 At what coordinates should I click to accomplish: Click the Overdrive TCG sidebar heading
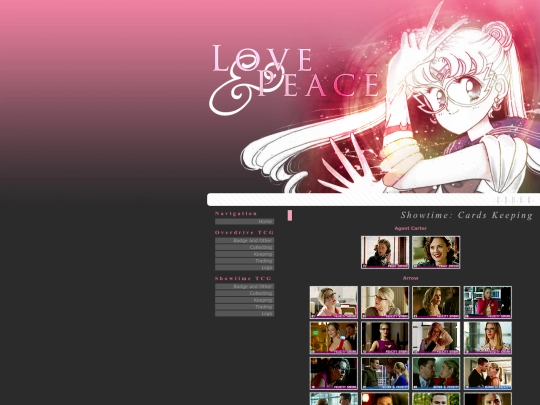pyautogui.click(x=245, y=232)
